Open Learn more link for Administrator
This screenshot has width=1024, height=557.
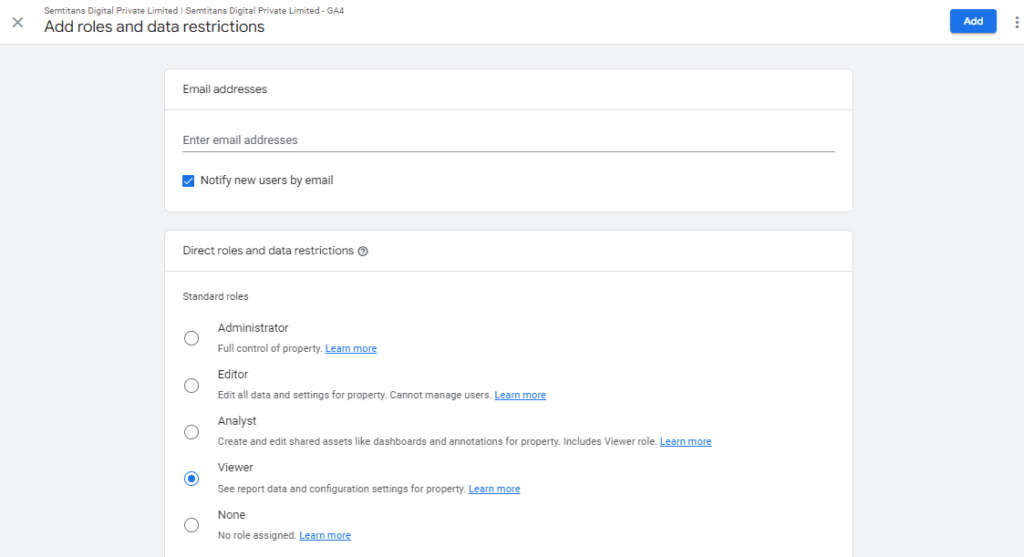click(351, 349)
